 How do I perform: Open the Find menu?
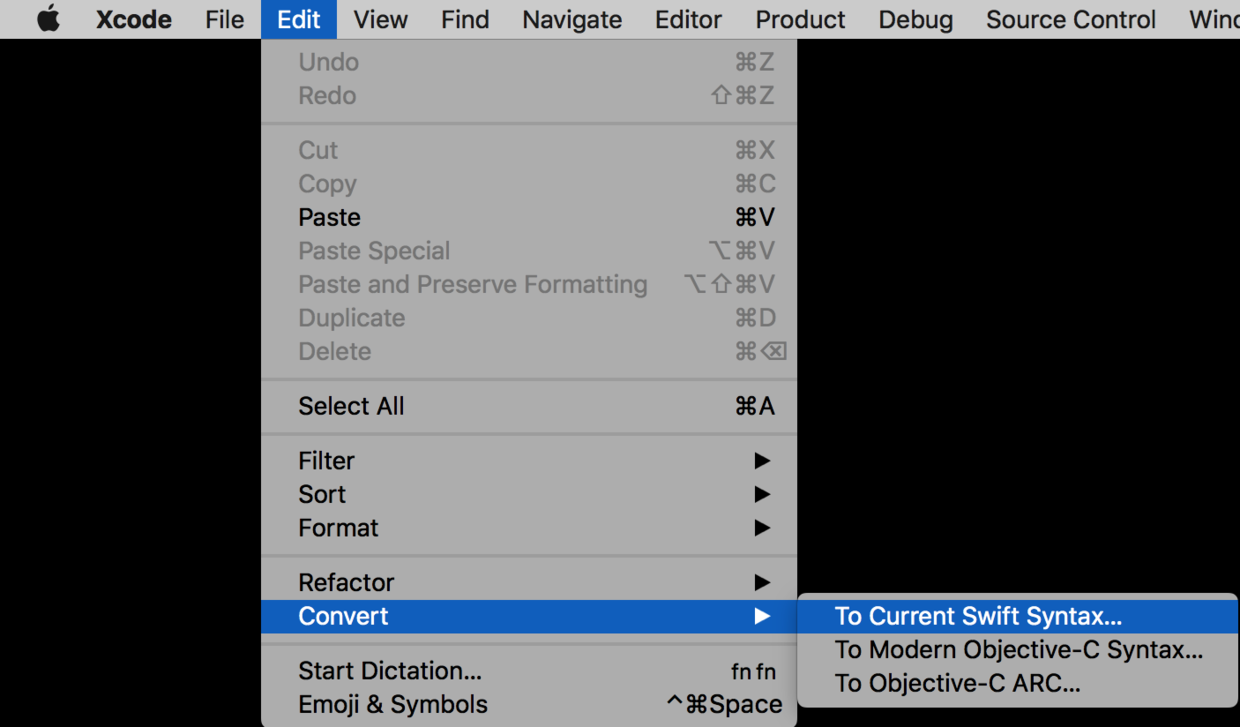pyautogui.click(x=465, y=19)
